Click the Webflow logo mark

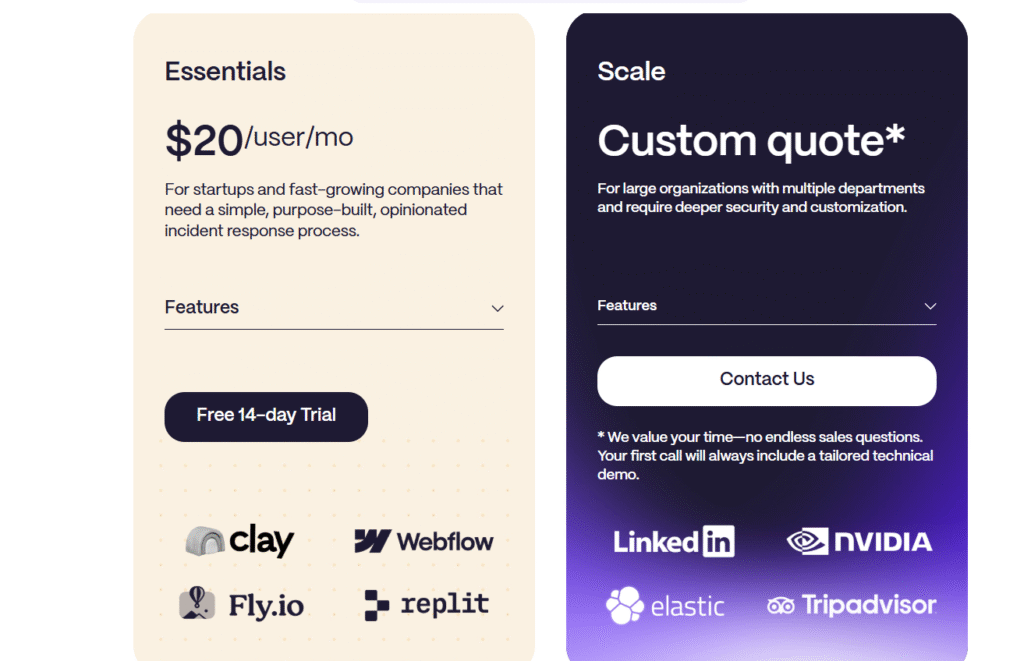tap(372, 541)
